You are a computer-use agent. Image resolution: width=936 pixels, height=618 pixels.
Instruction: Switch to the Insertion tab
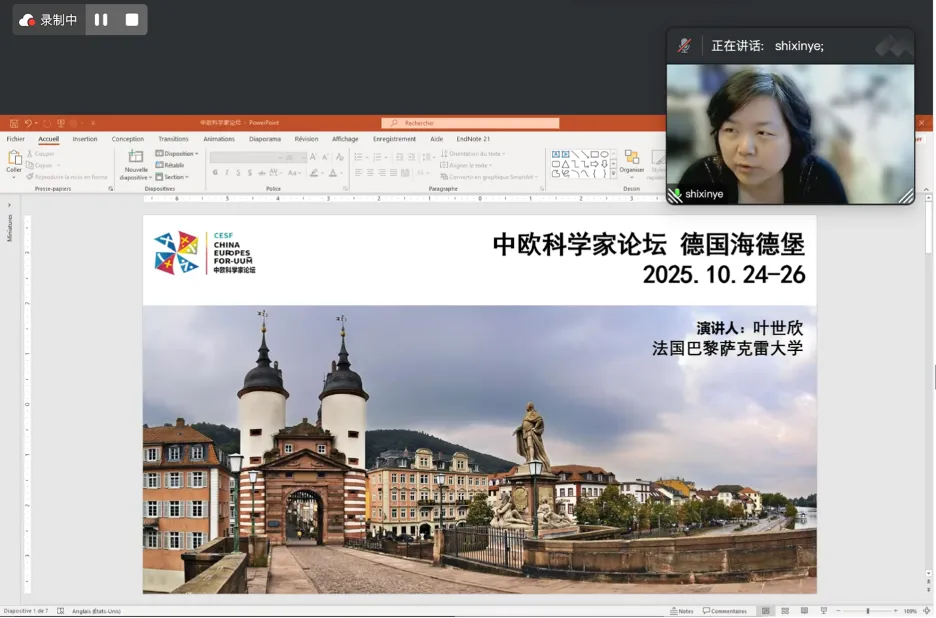(85, 139)
